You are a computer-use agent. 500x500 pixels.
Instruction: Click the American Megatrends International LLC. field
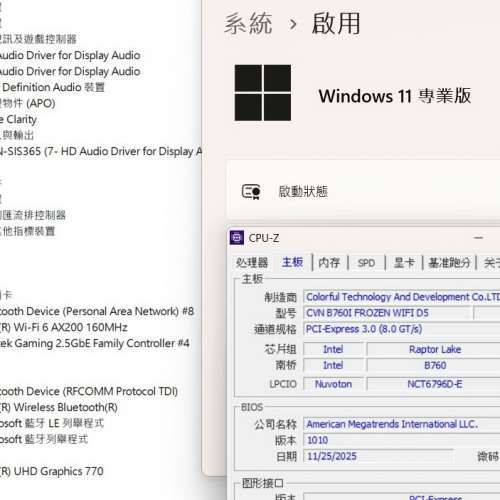click(402, 424)
